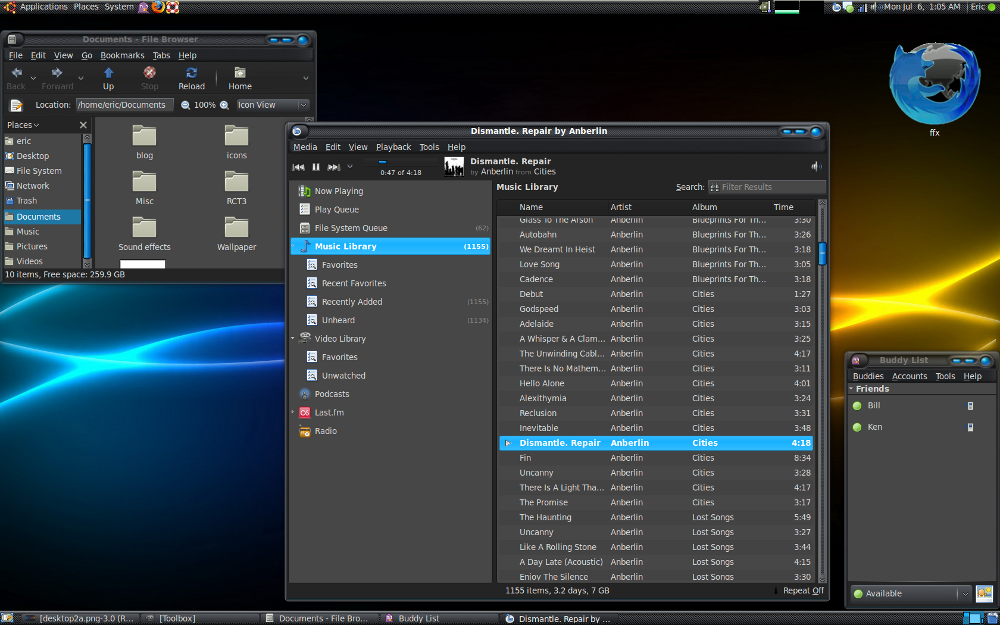This screenshot has width=1000, height=625.
Task: Sort tracks by the Album column header
Action: click(730, 207)
